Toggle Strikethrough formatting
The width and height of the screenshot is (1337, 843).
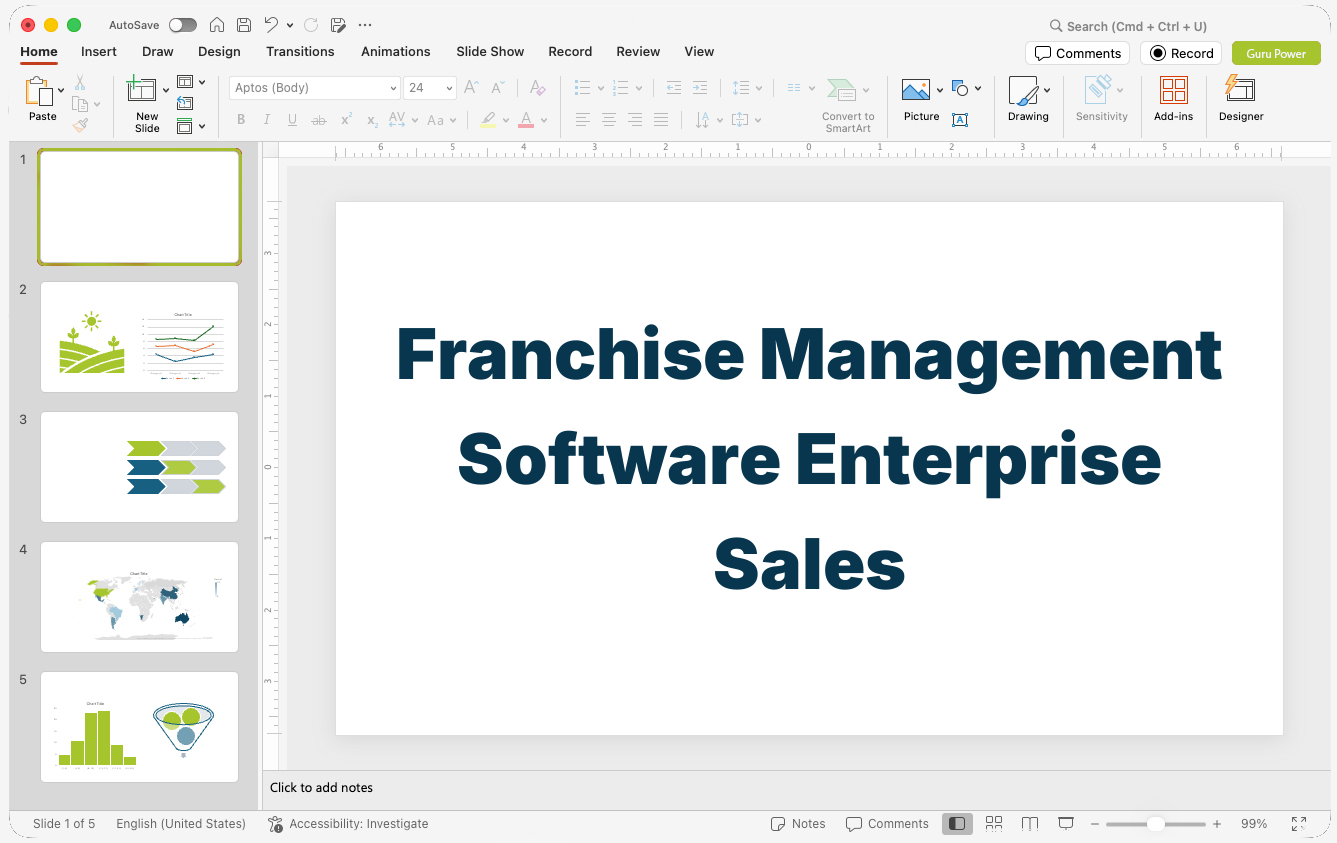(319, 120)
